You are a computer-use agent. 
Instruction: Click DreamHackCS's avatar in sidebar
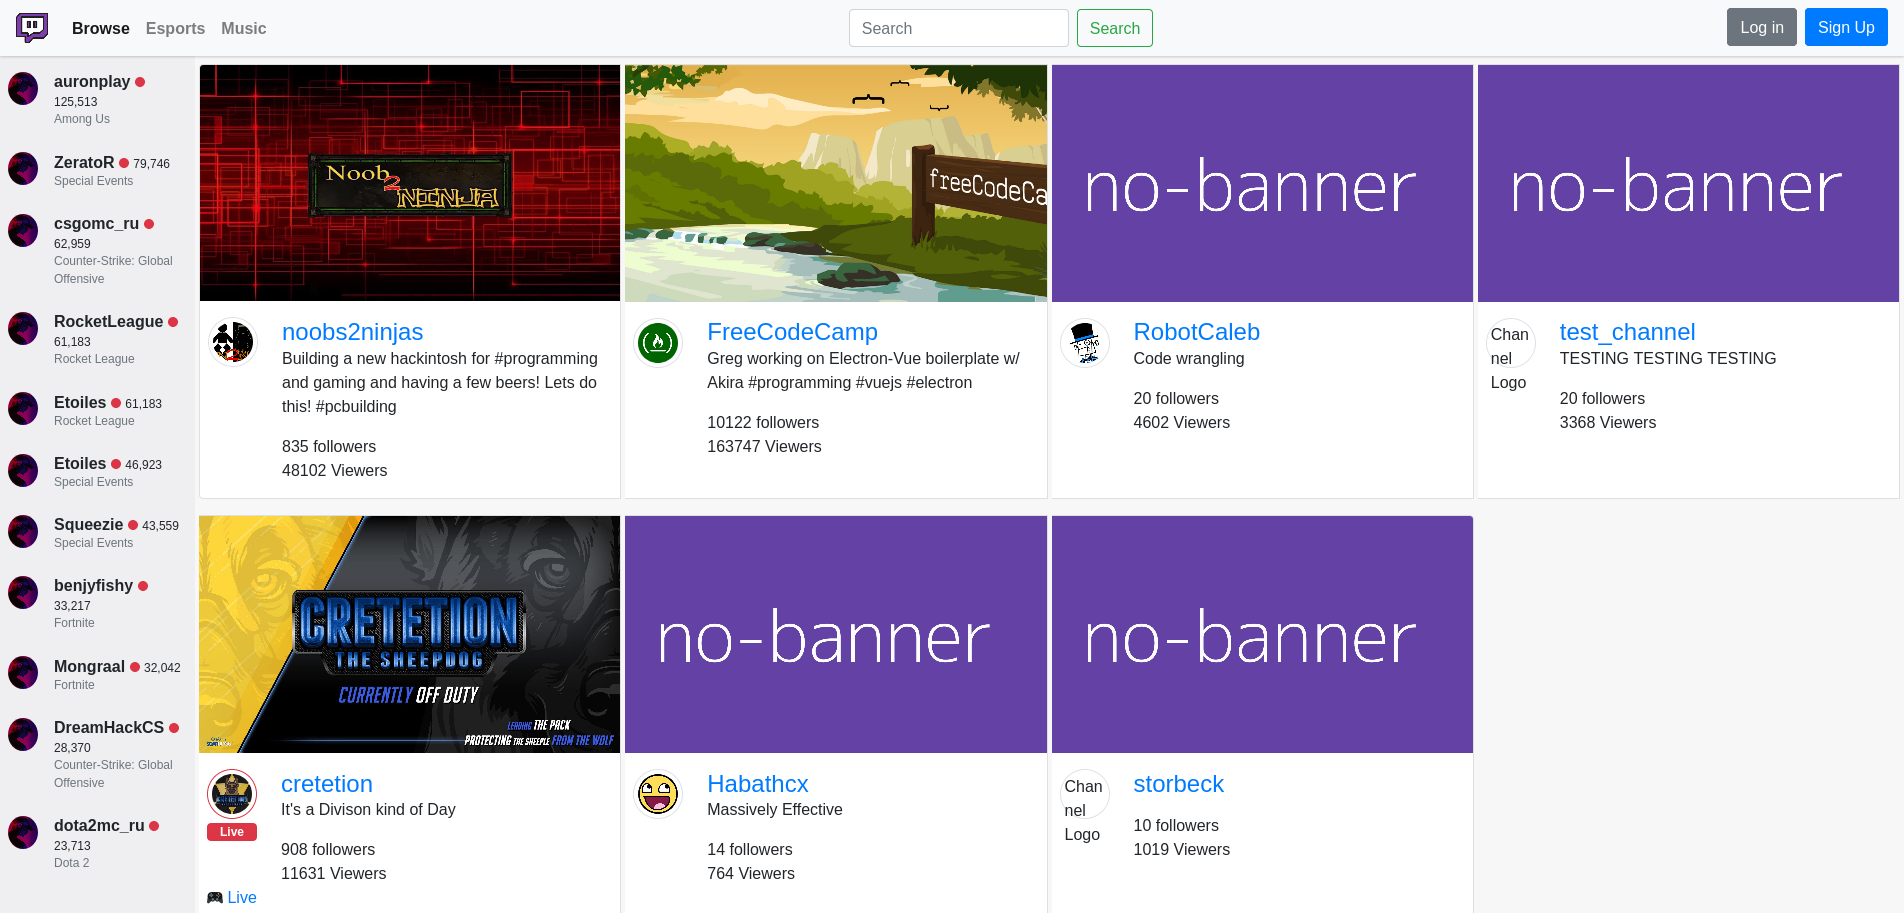pos(23,734)
